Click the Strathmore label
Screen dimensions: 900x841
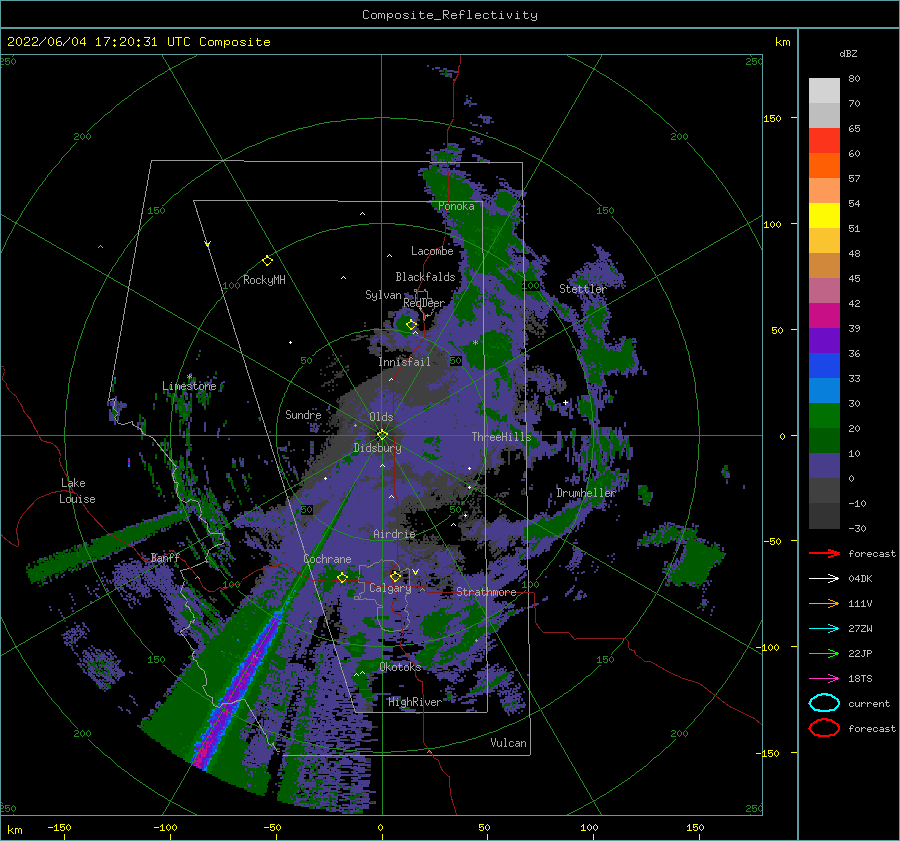(486, 592)
